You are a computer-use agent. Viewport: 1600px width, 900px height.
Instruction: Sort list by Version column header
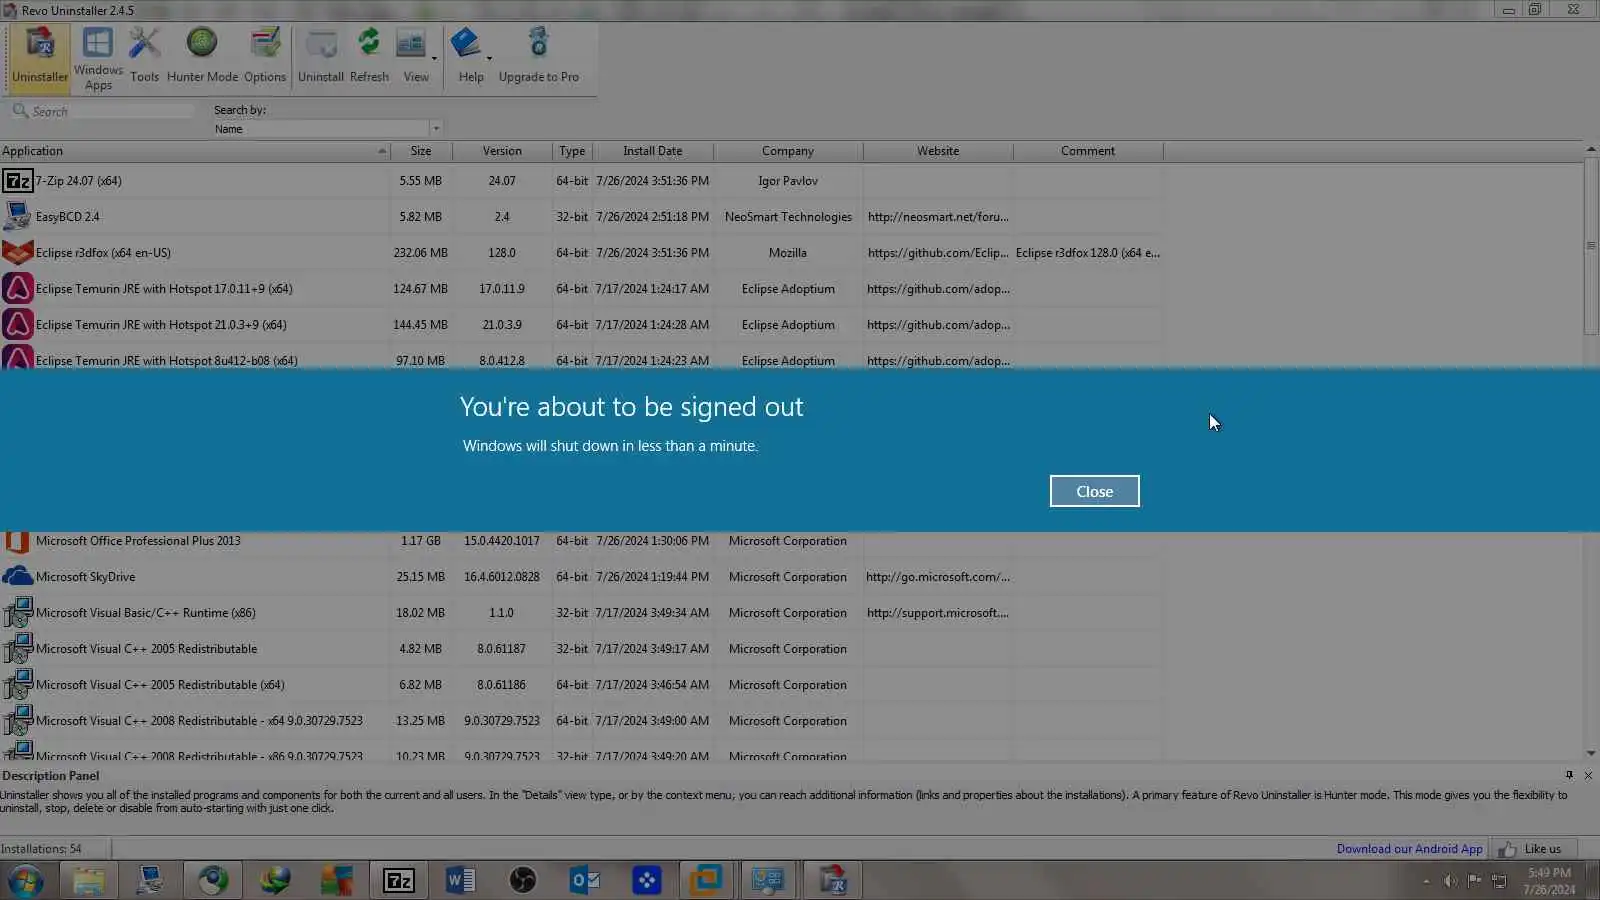[502, 151]
